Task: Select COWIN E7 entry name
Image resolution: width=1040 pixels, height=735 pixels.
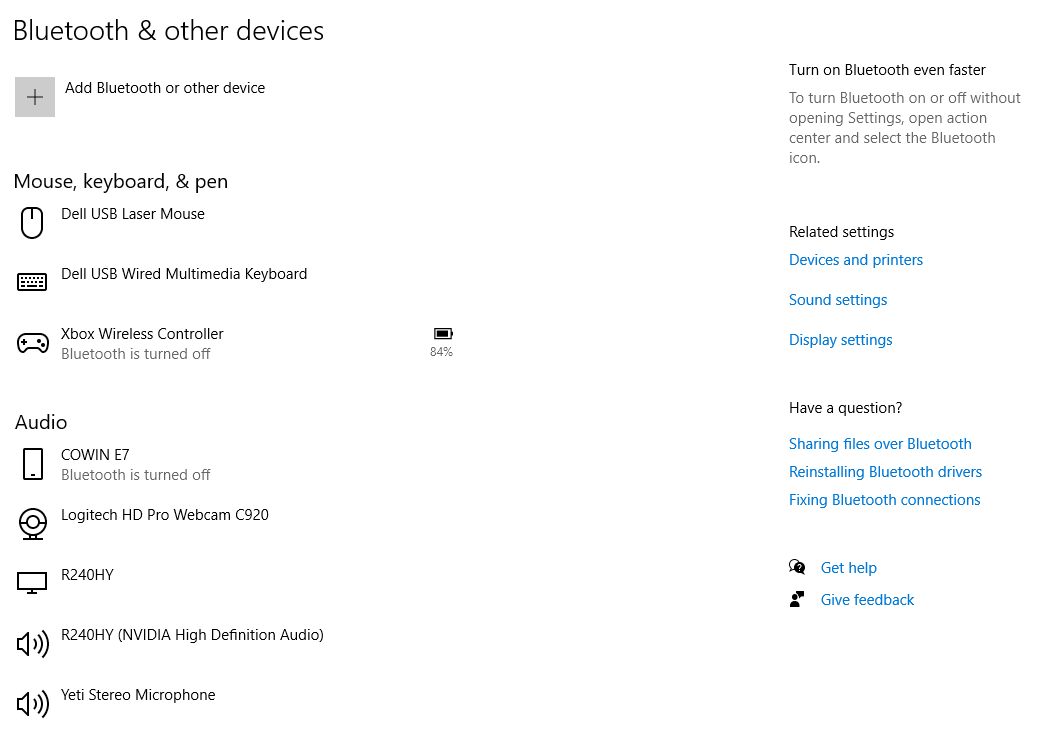Action: click(x=95, y=454)
